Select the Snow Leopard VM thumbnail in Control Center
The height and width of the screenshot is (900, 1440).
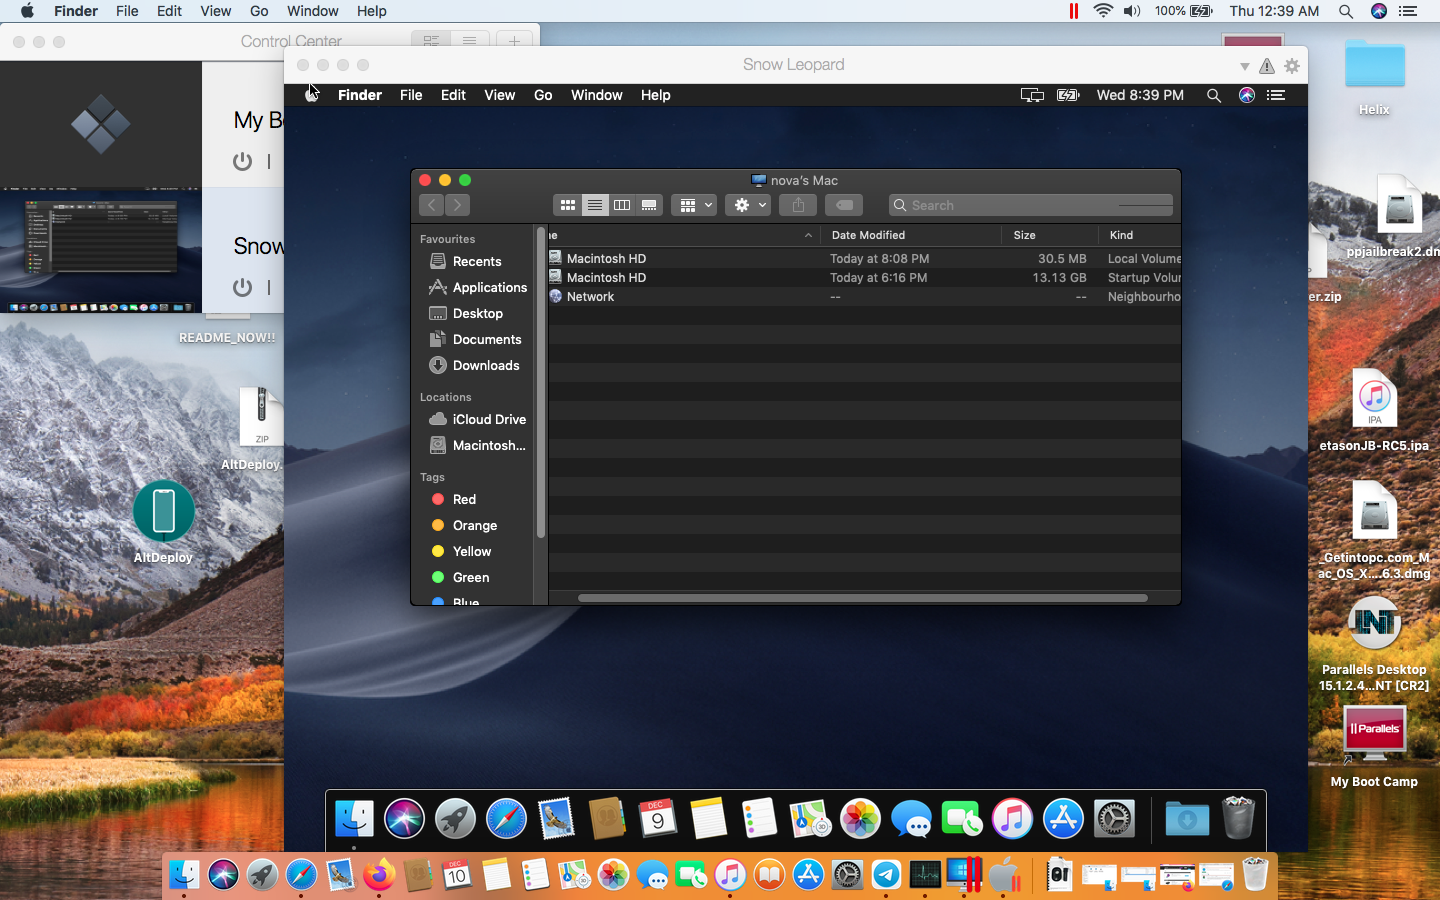[x=101, y=252]
